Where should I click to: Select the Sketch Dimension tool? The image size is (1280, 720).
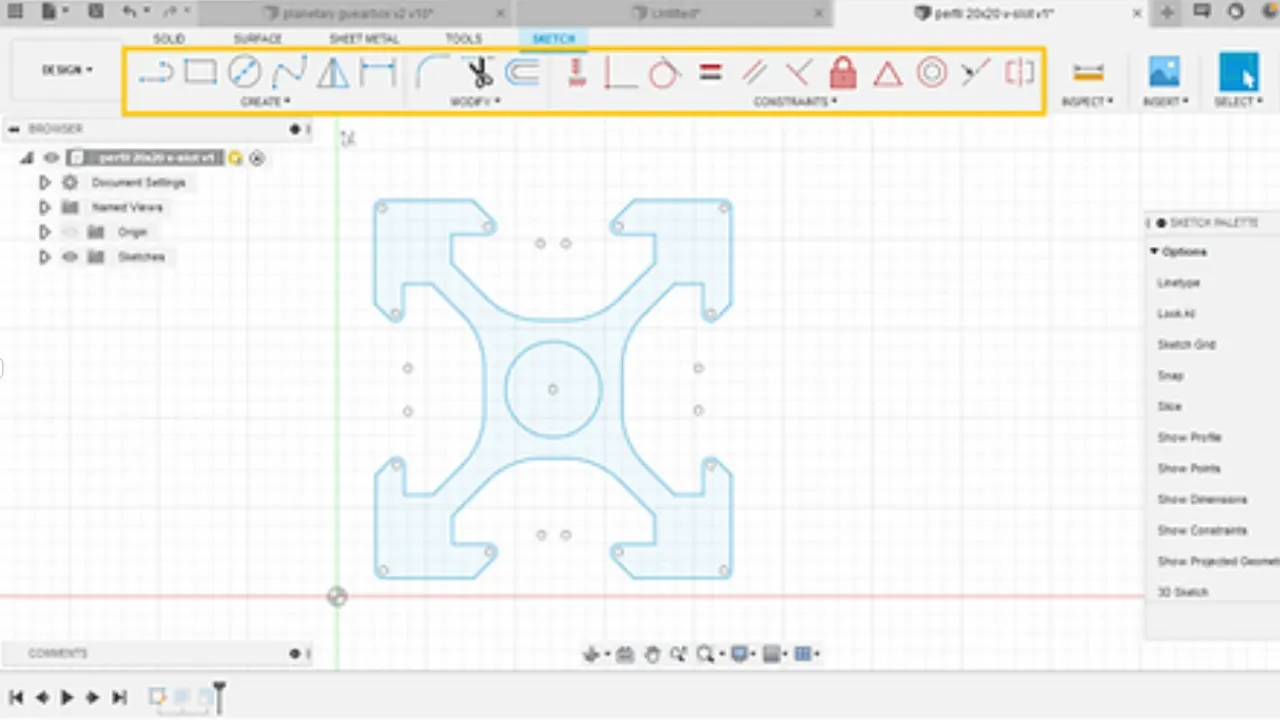tap(378, 72)
